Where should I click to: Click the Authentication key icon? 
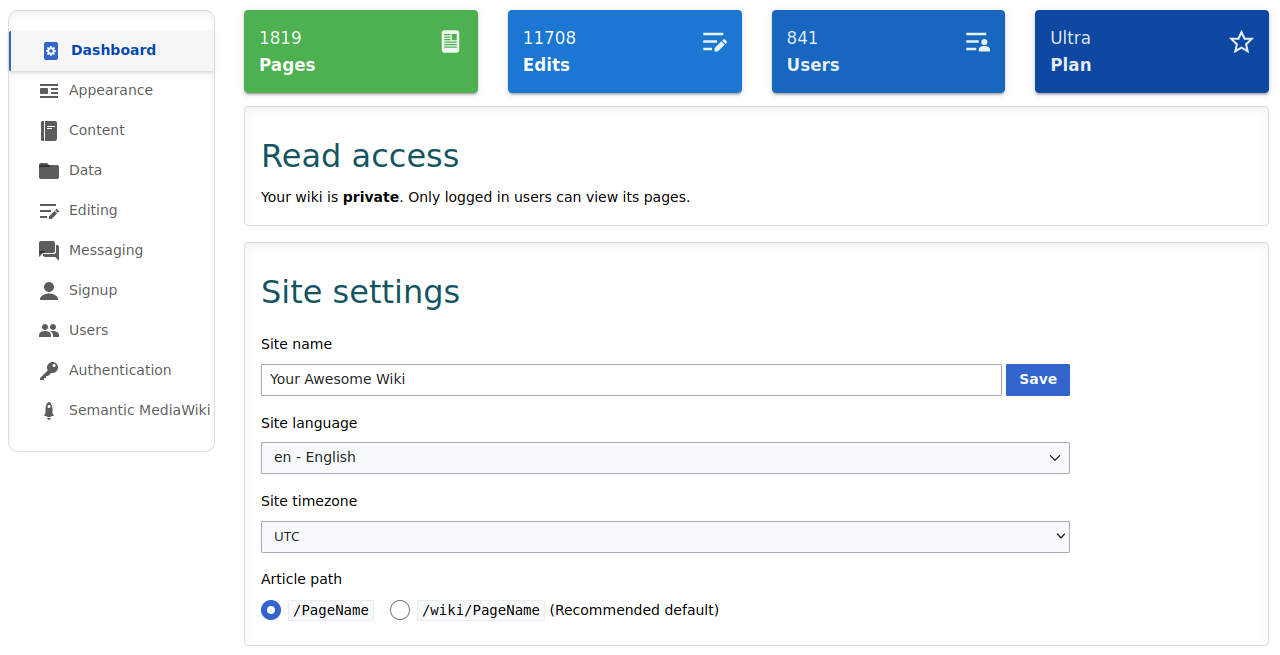click(x=48, y=370)
